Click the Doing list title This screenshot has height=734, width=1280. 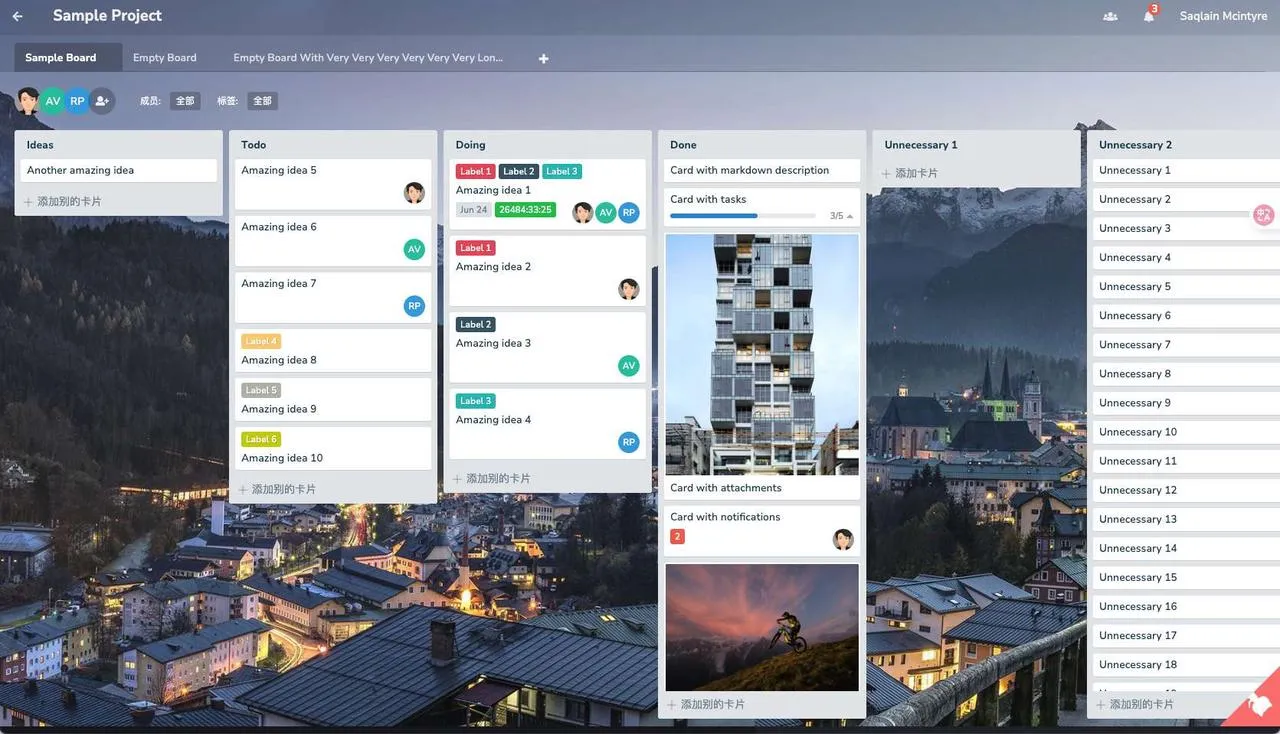(471, 145)
